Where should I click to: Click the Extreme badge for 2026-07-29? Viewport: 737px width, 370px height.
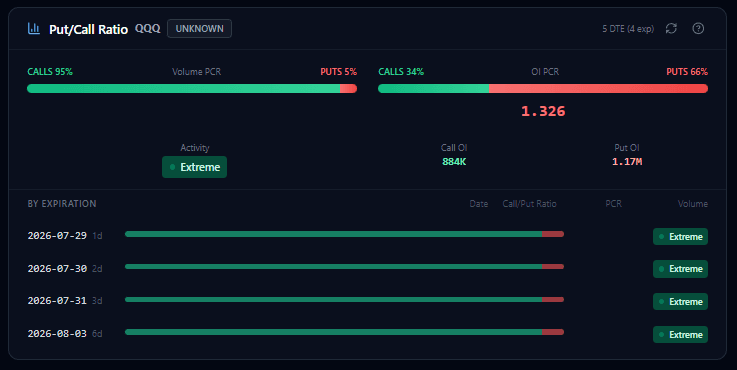point(680,236)
